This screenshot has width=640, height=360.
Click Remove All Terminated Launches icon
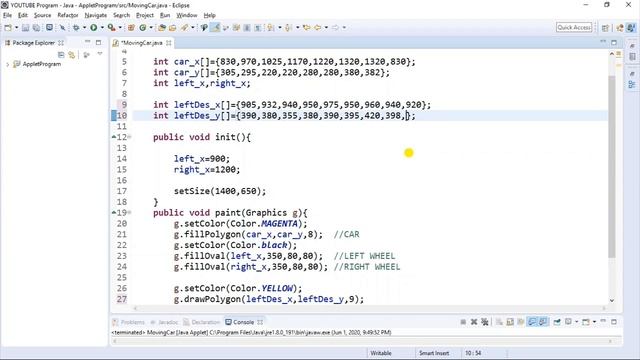click(484, 322)
